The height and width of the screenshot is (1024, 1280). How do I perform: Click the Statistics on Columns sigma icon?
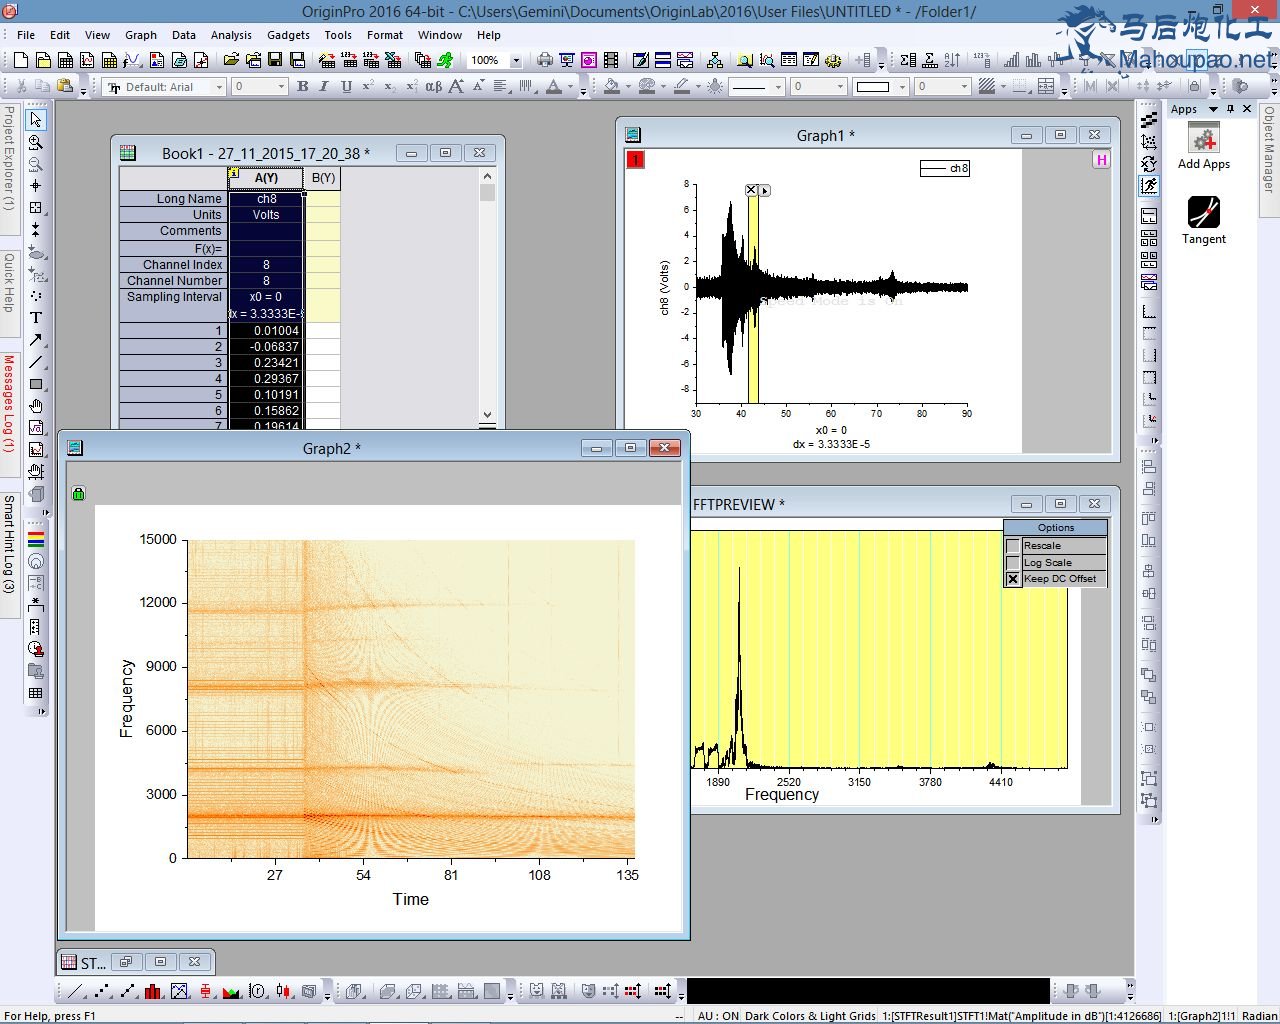(907, 61)
